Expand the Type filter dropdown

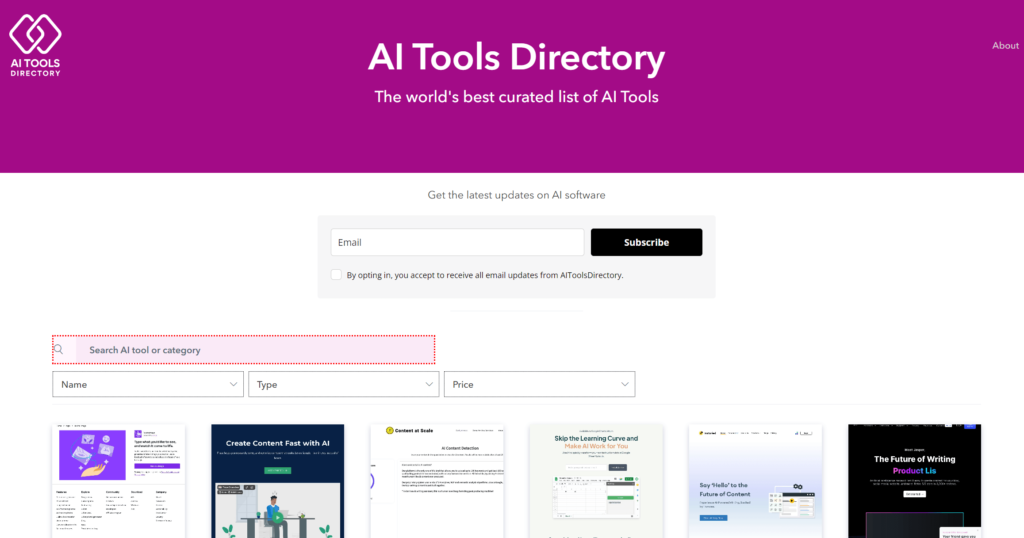[x=344, y=385]
